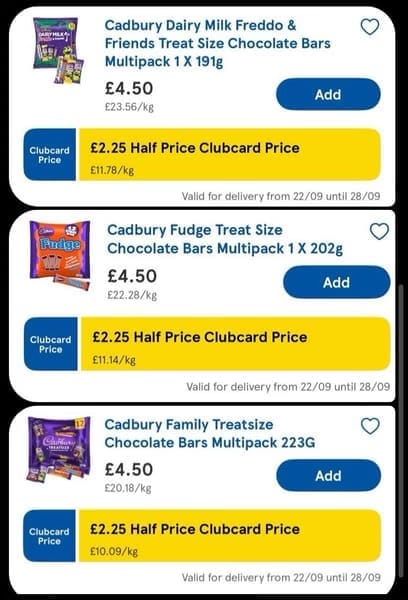Tap heart icon for Cadbury Fudge Treat Size

pos(379,232)
